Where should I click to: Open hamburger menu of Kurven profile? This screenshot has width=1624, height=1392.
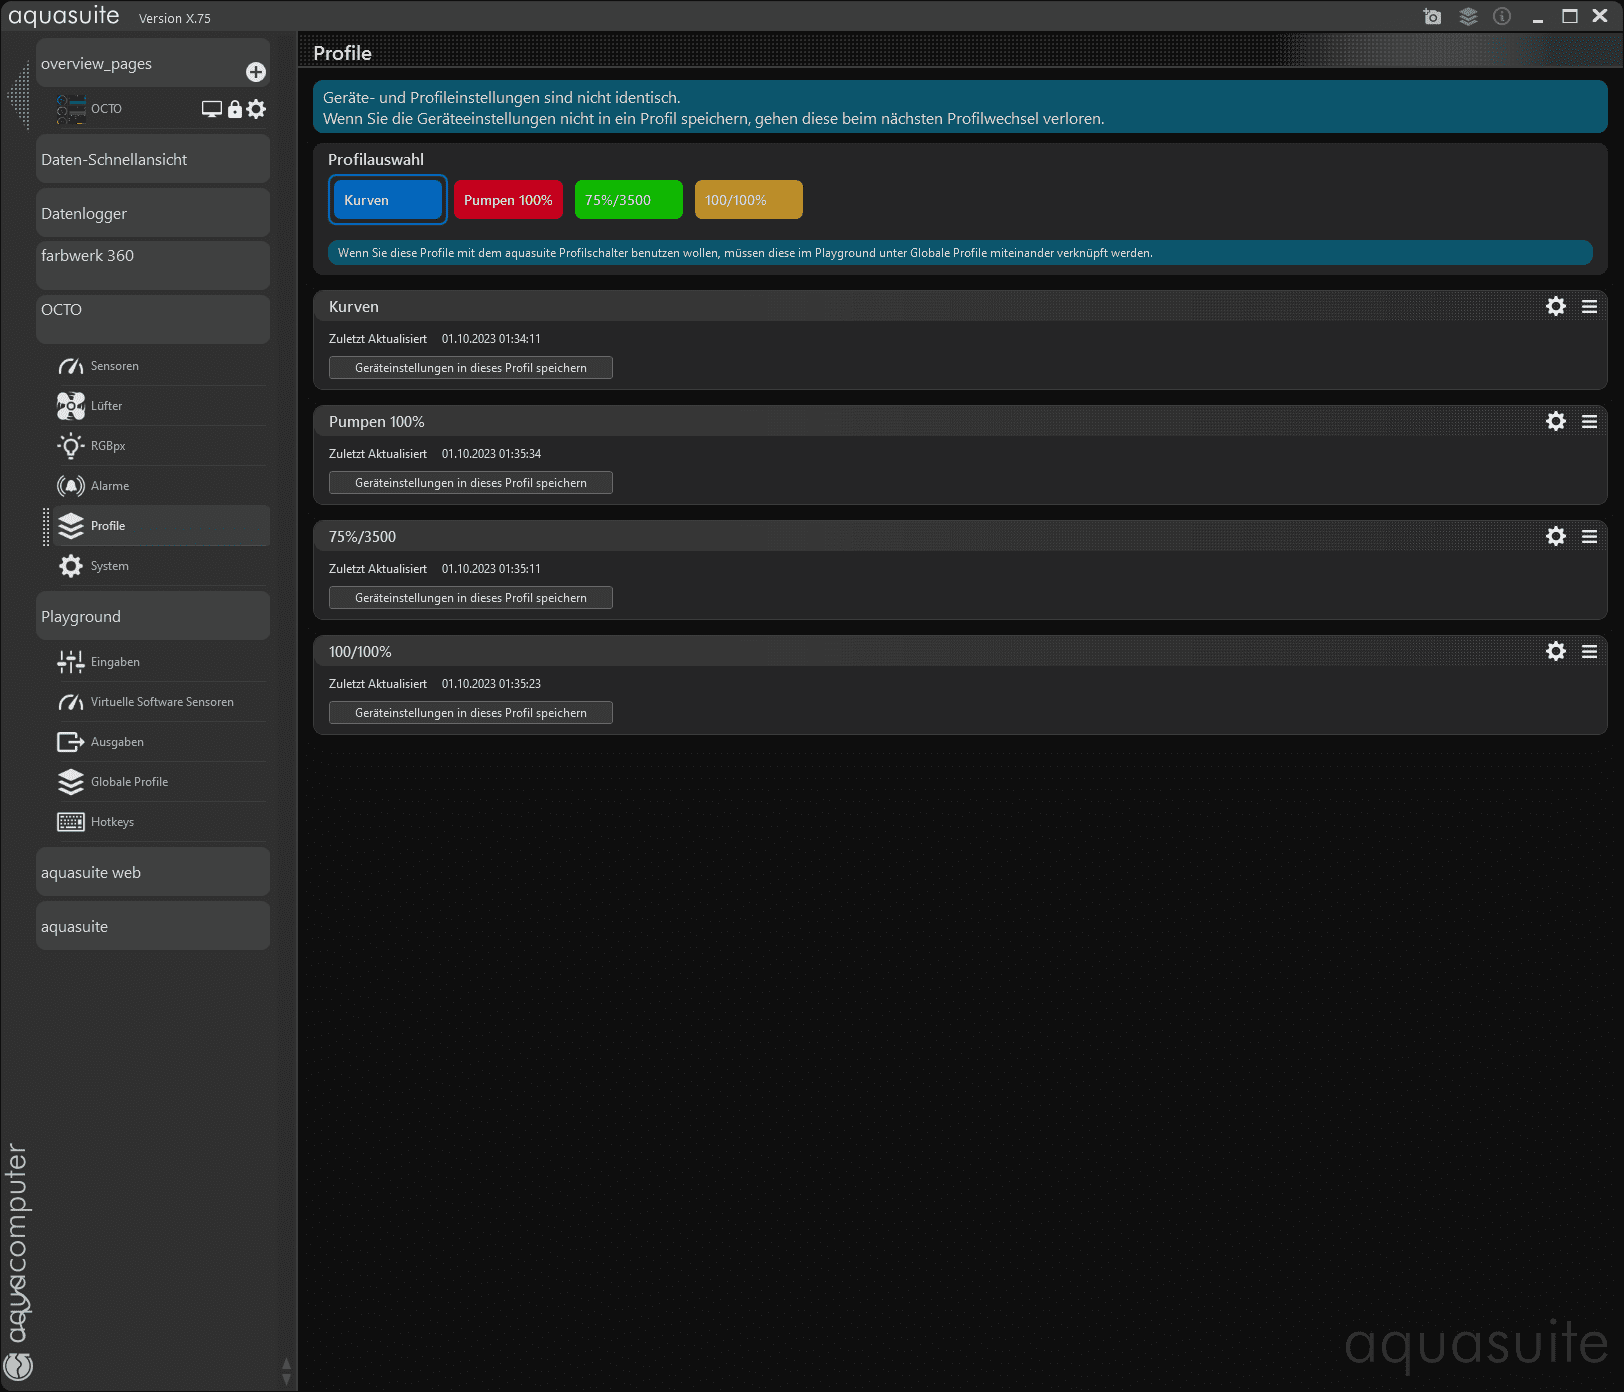point(1589,306)
